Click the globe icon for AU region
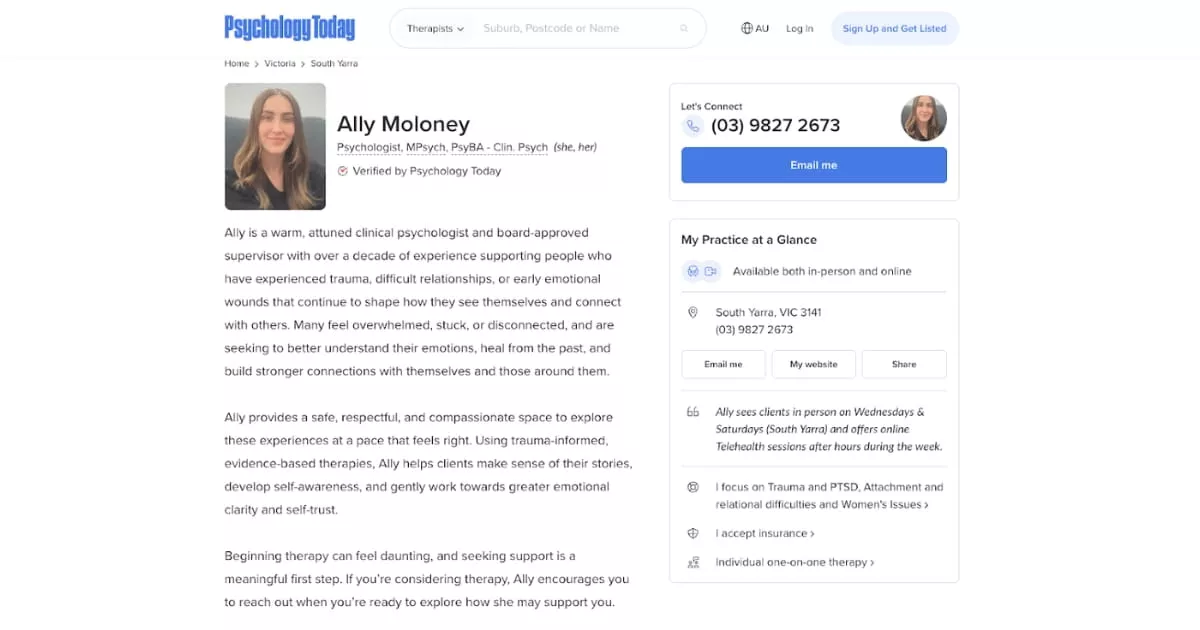This screenshot has height=630, width=1200. coord(747,29)
